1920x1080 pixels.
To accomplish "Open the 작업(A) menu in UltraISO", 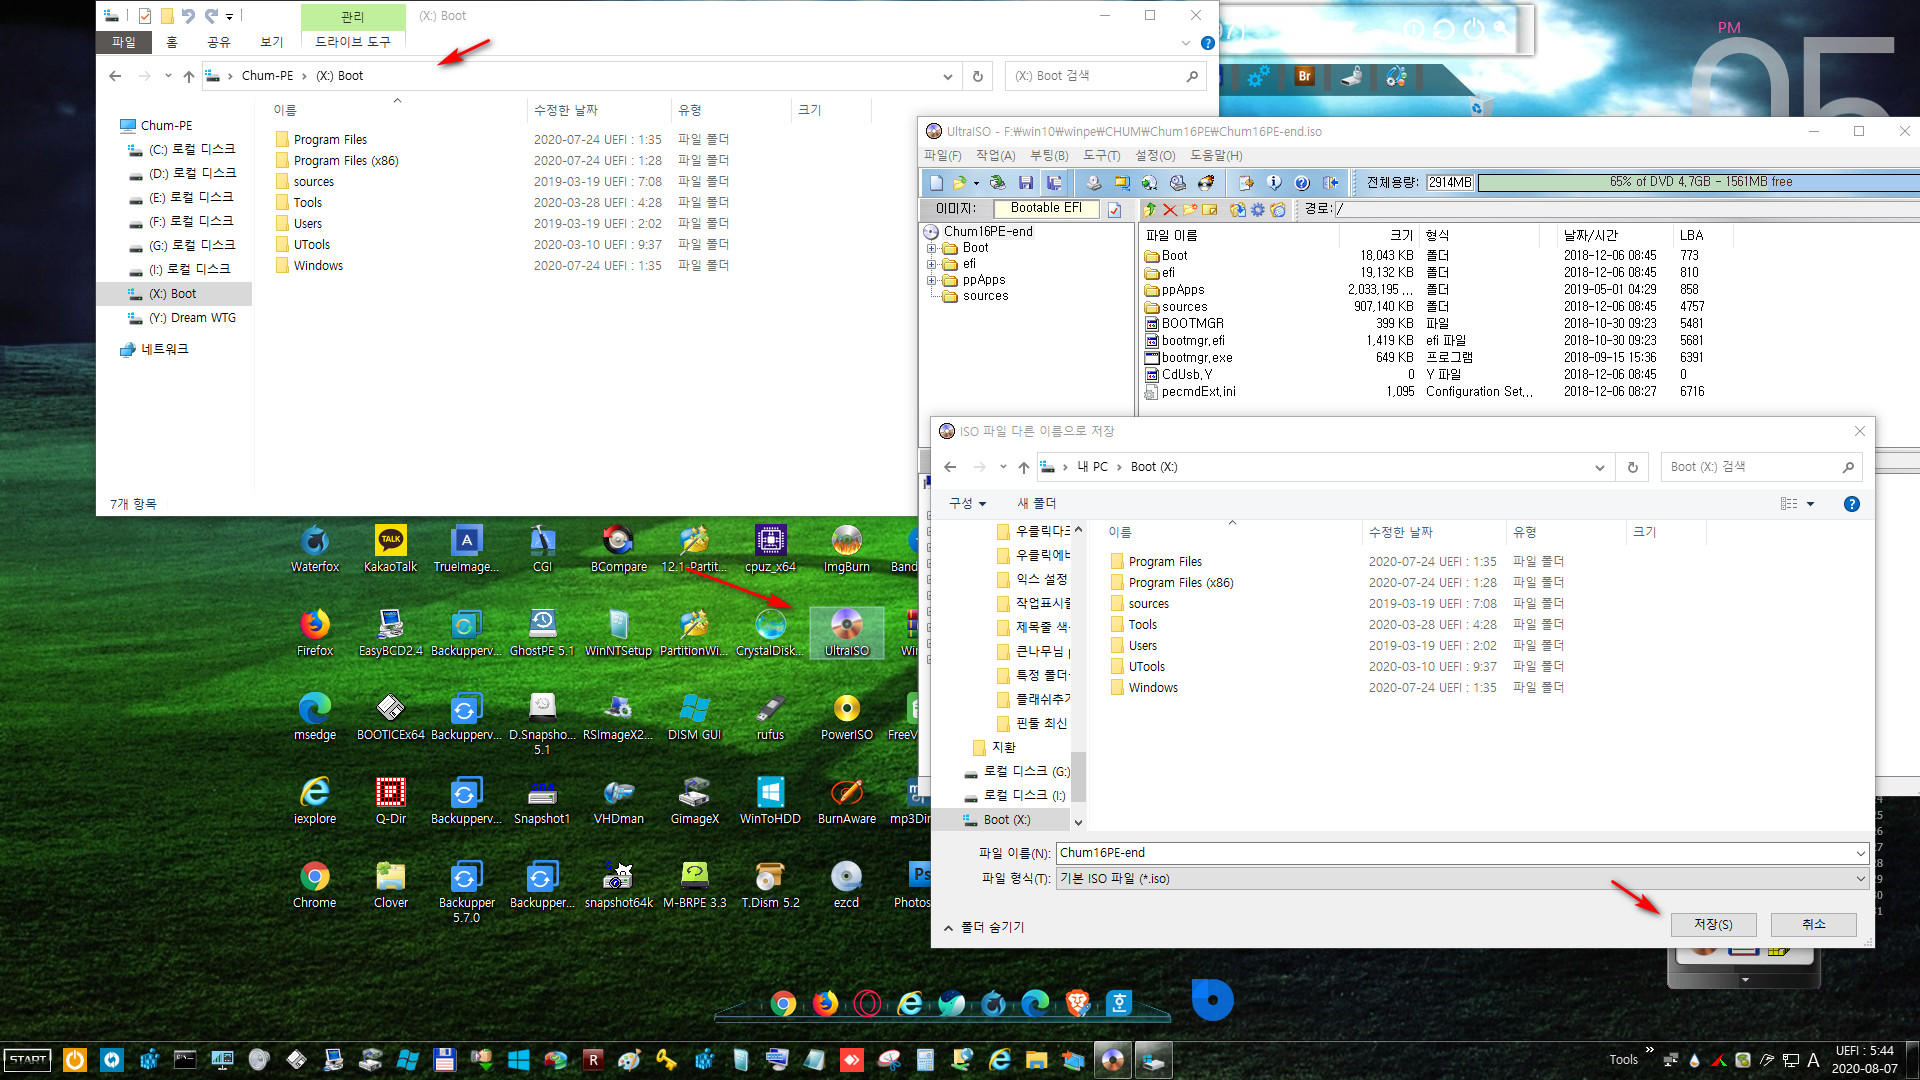I will click(995, 156).
